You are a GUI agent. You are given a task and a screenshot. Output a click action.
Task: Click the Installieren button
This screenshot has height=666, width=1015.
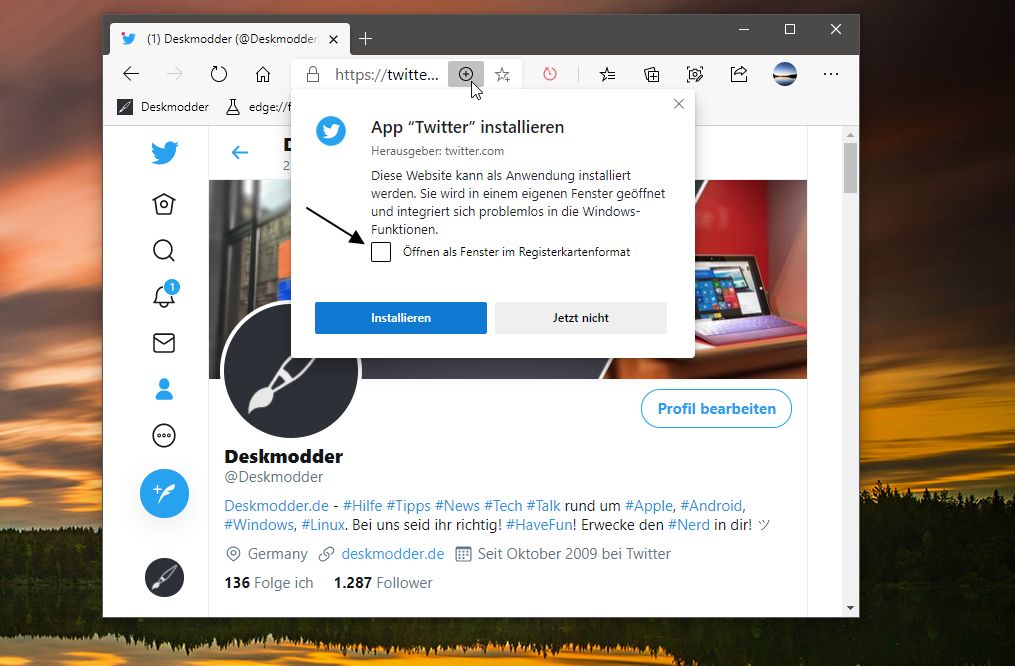(401, 318)
